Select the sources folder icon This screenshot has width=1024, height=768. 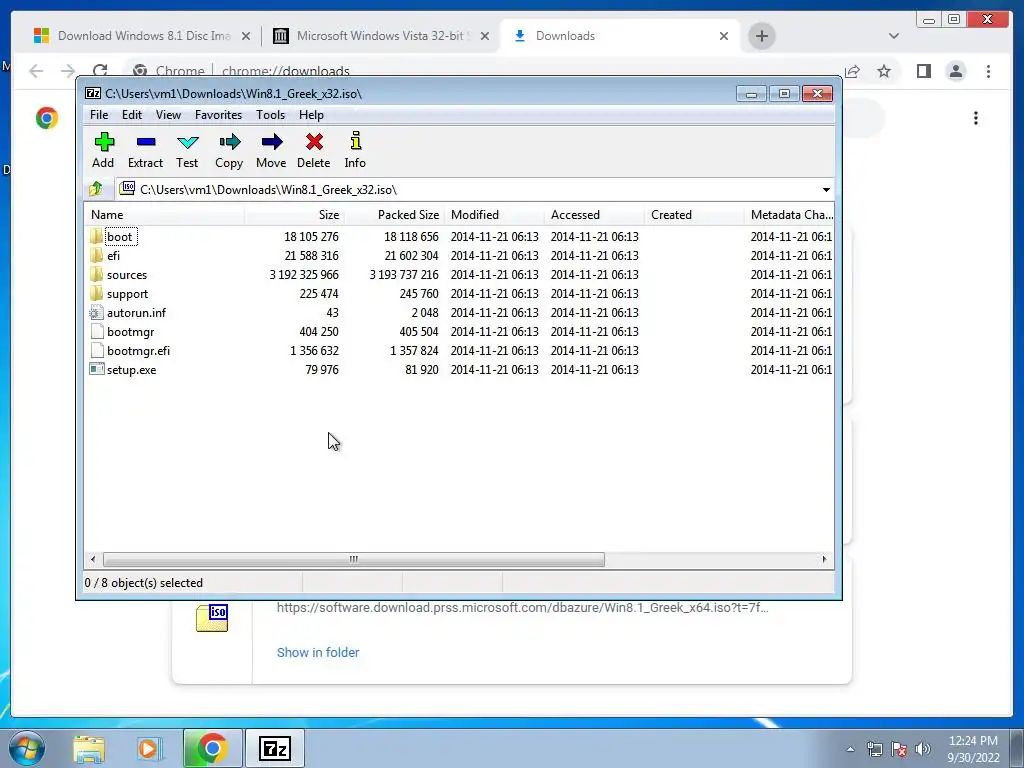coord(97,274)
